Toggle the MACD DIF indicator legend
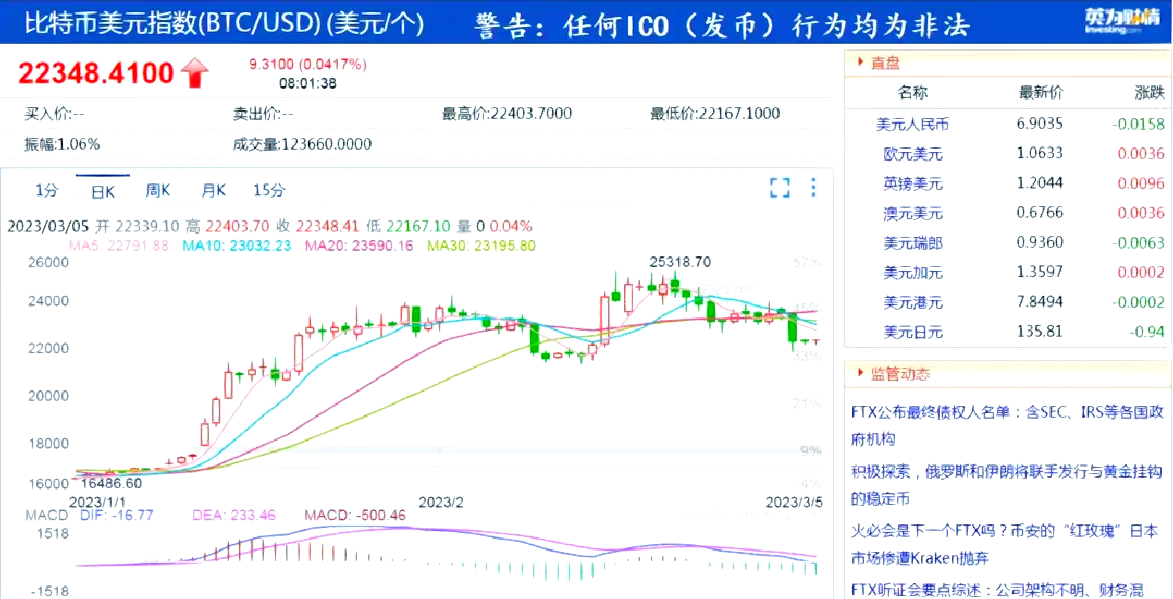 [119, 516]
